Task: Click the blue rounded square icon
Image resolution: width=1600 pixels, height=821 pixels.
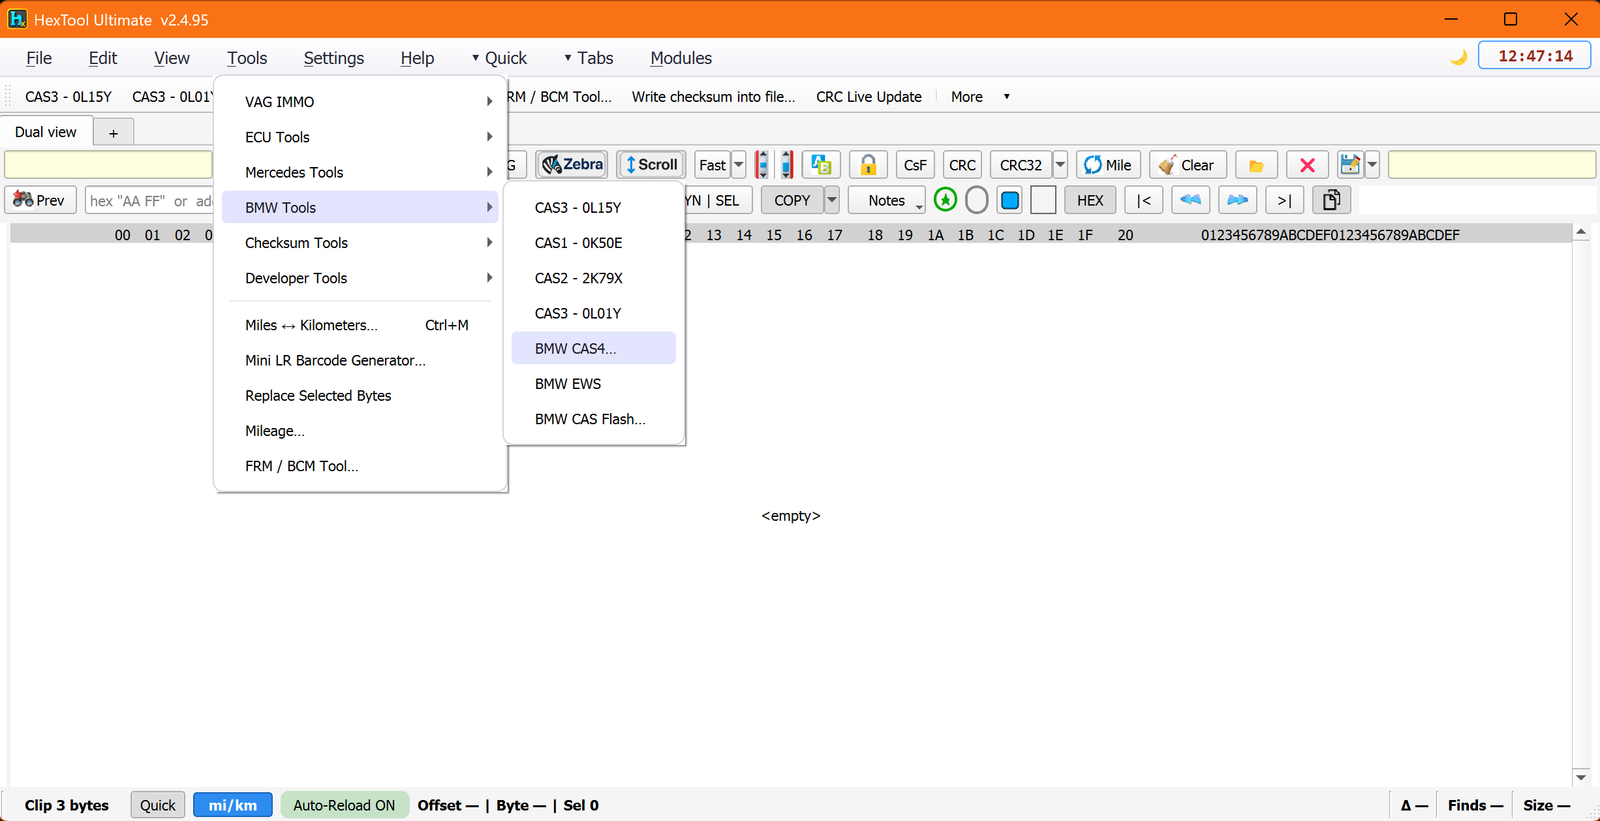Action: [1010, 200]
